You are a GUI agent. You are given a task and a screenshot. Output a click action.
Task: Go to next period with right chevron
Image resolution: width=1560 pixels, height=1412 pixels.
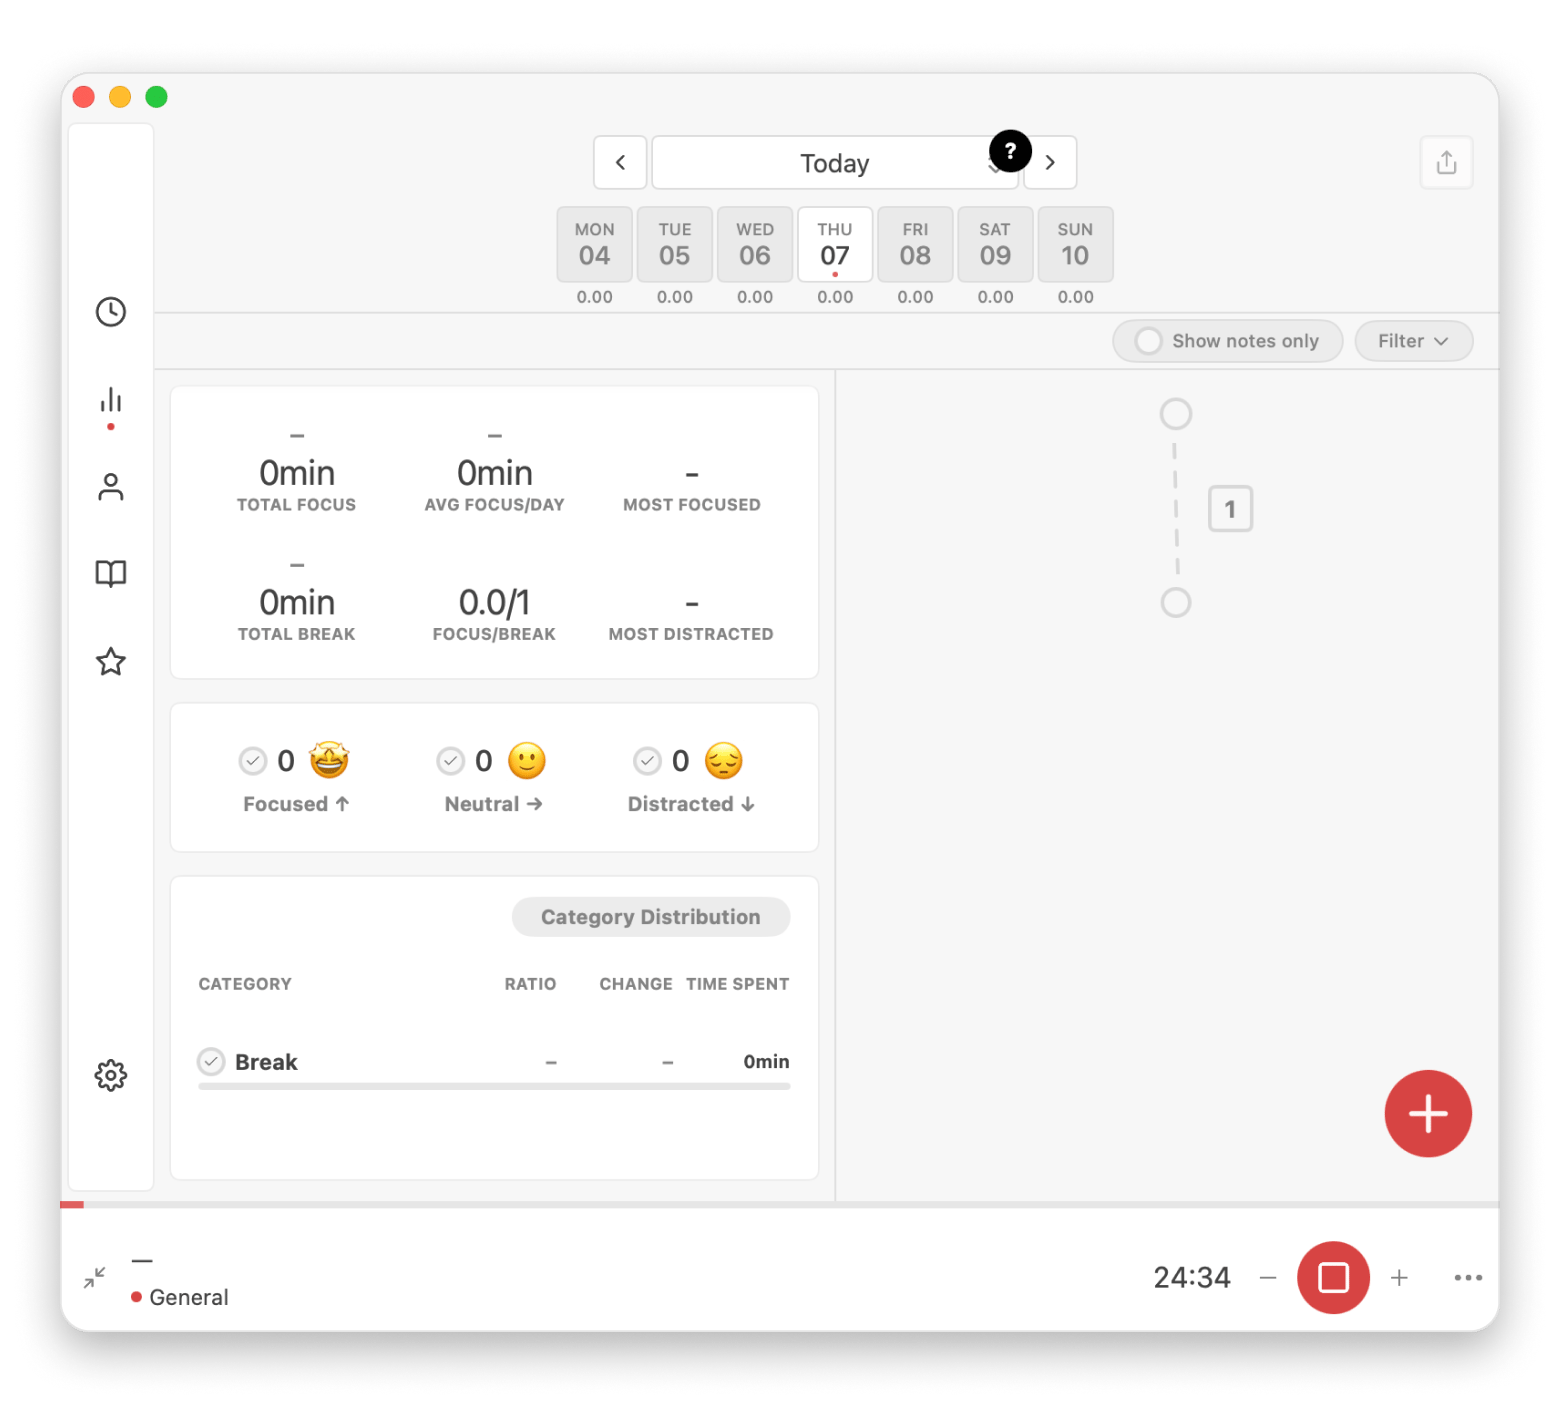1050,162
